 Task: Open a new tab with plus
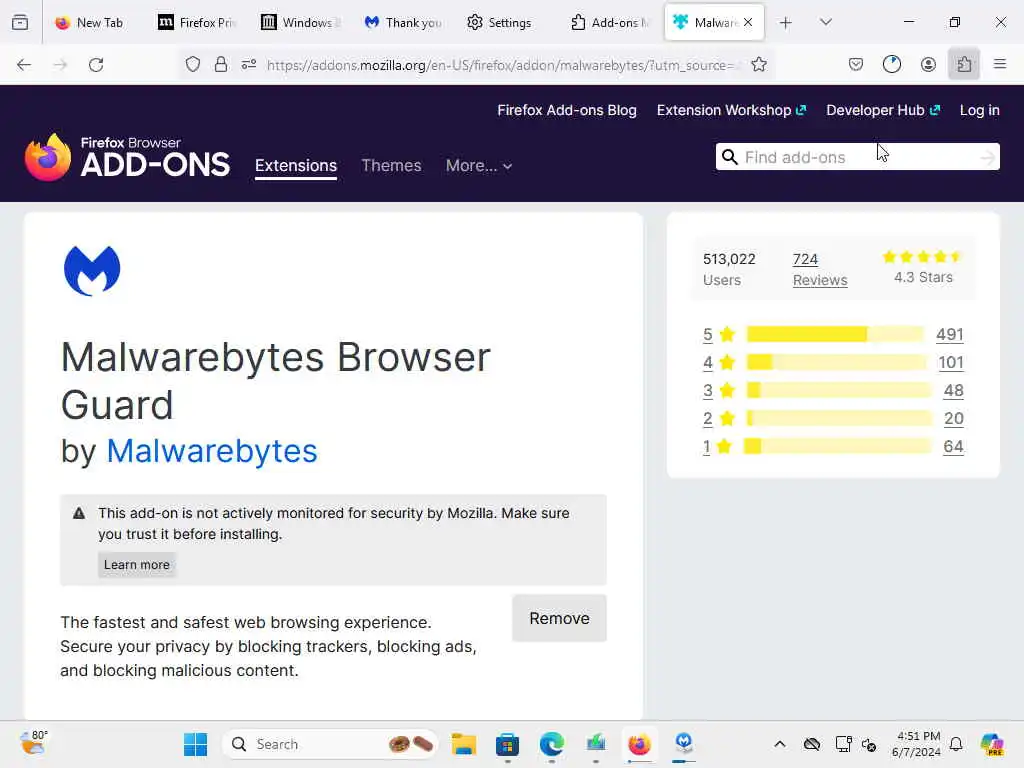click(x=786, y=23)
